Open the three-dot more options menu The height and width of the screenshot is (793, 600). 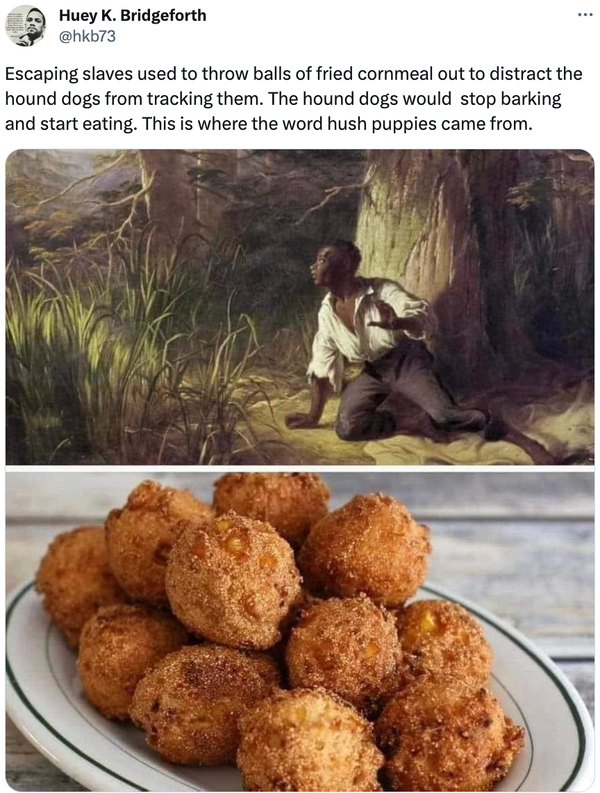click(585, 14)
